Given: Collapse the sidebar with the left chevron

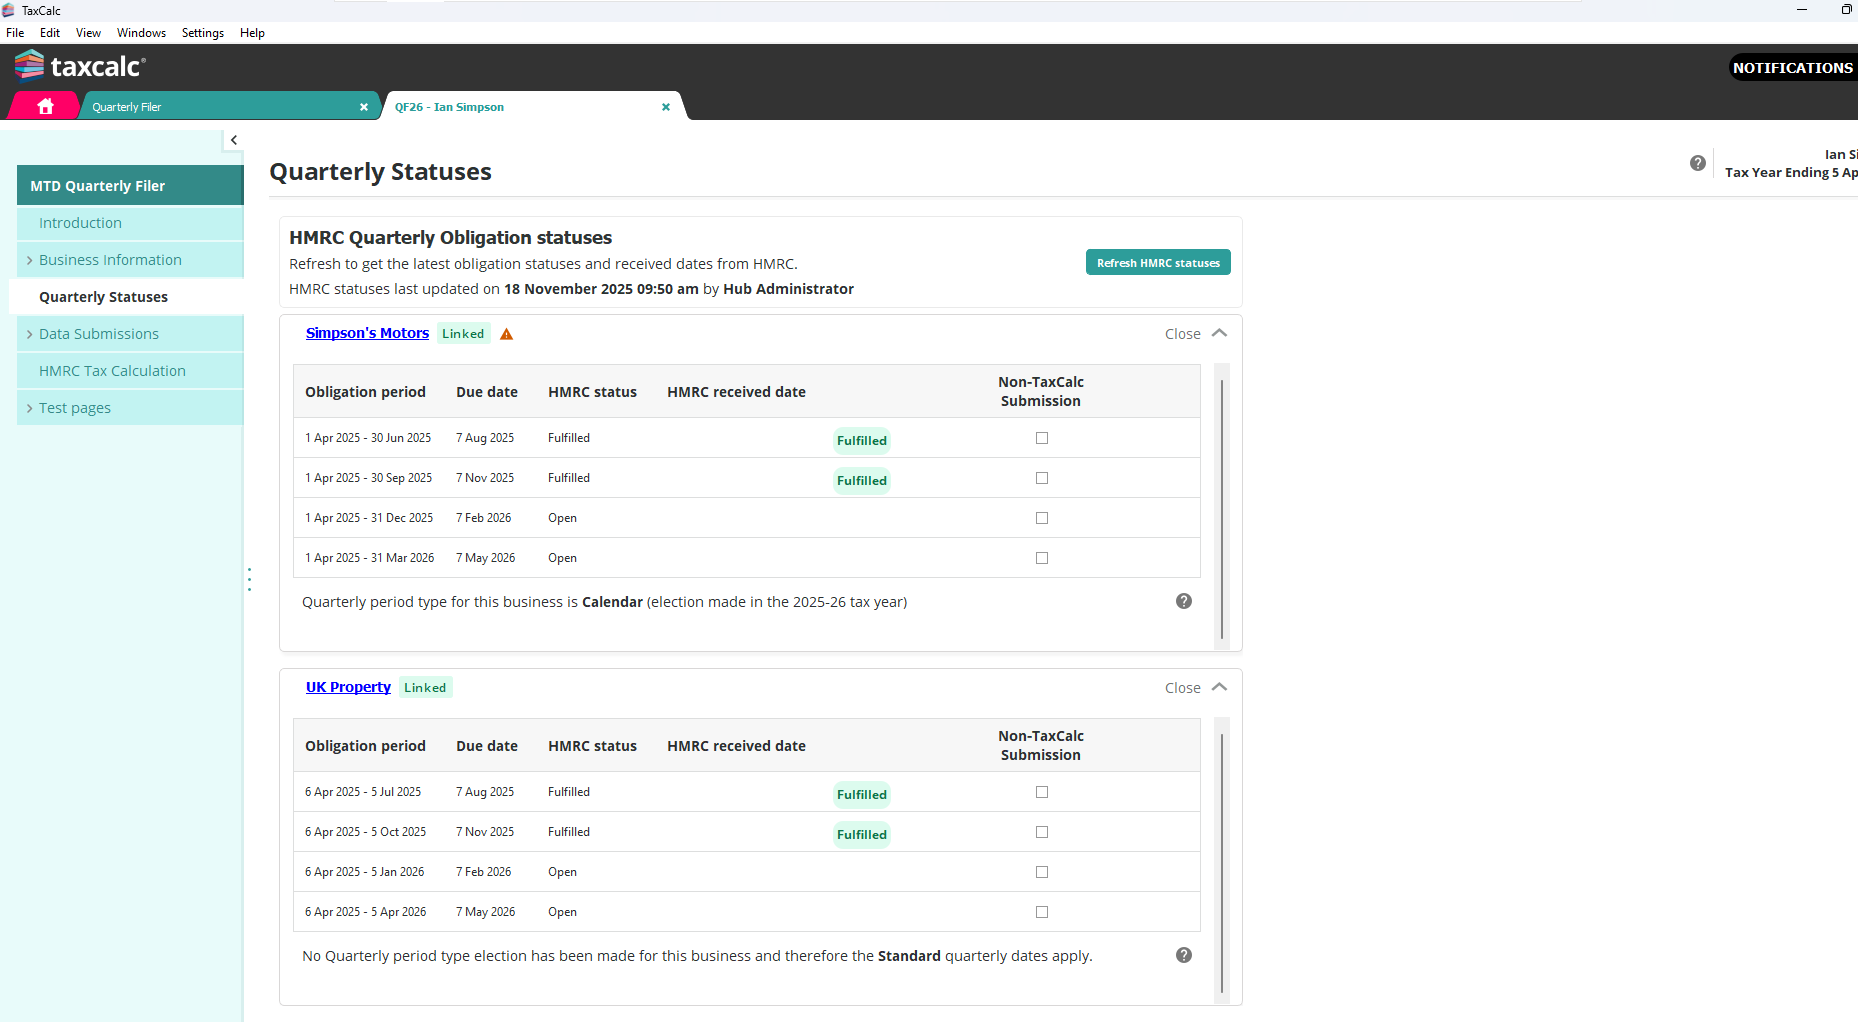Looking at the screenshot, I should point(234,140).
